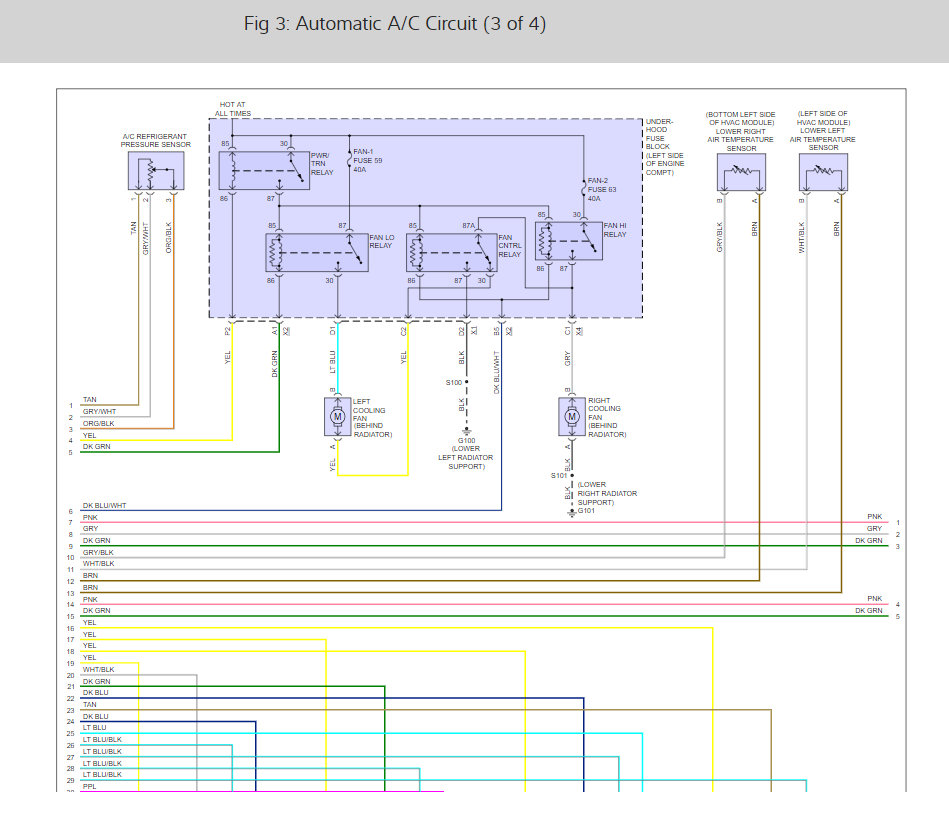
Task: Click the PPL wire label at row 29
Action: pos(90,786)
